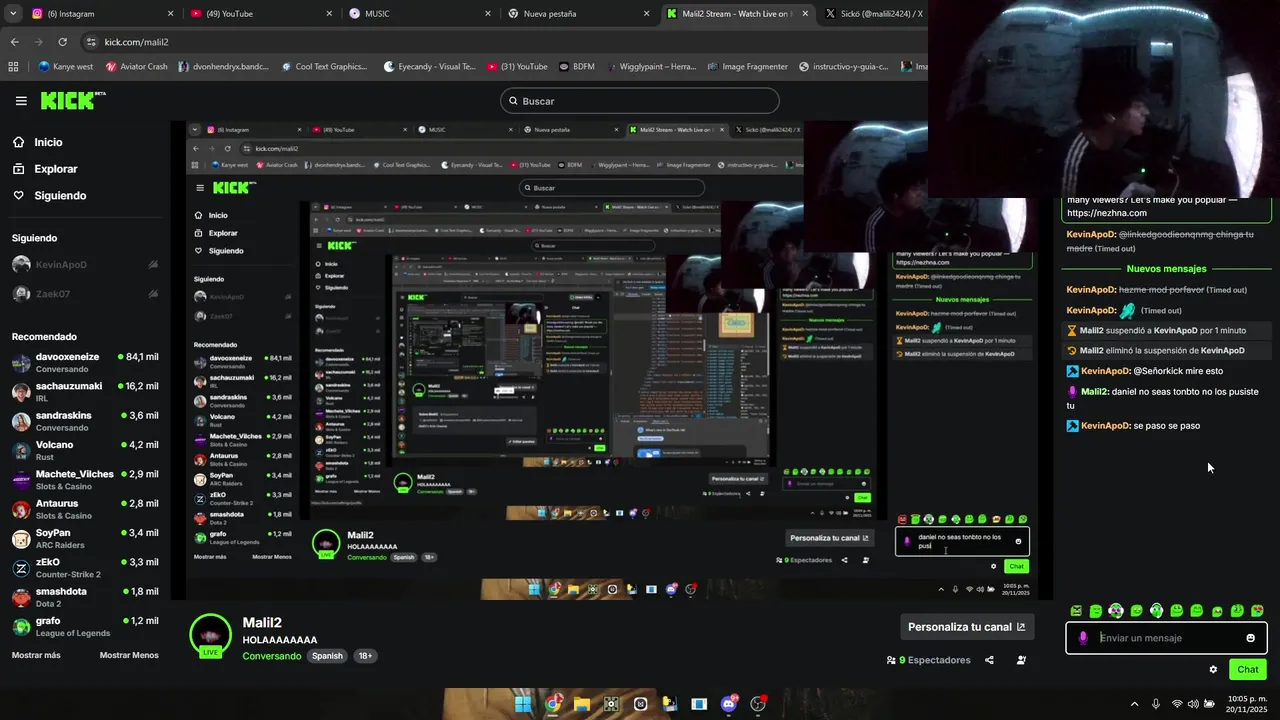Click Mostrar más in the sidebar
Viewport: 1280px width, 720px height.
[x=36, y=655]
